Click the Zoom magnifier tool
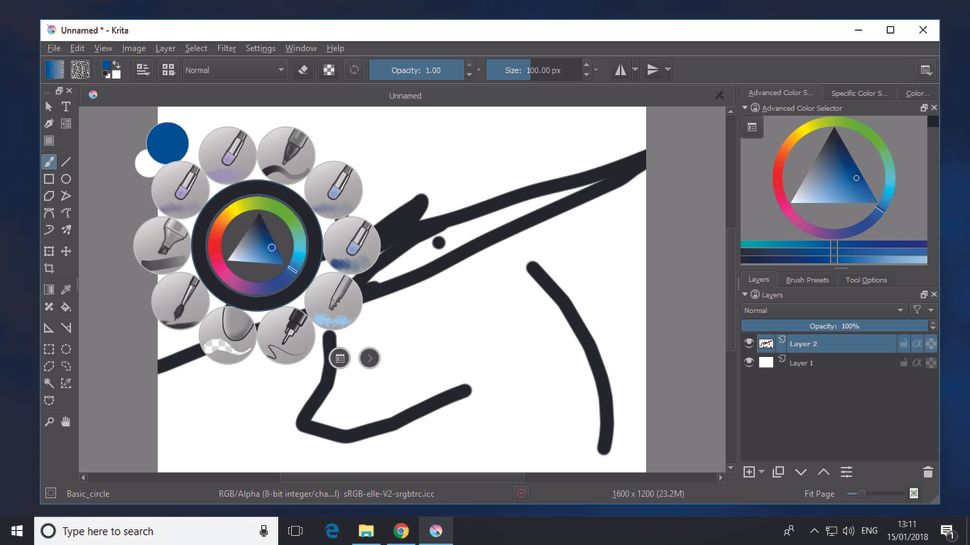970x545 pixels. (x=48, y=422)
